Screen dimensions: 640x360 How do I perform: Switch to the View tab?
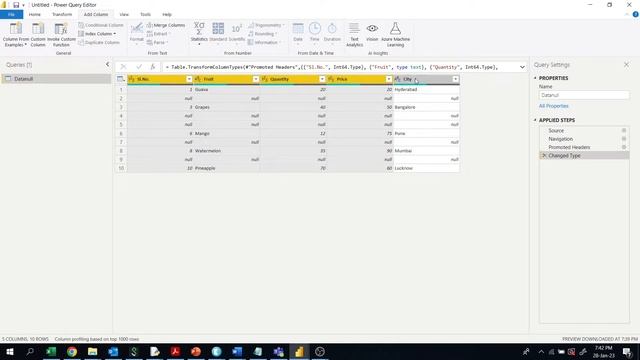[x=124, y=14]
